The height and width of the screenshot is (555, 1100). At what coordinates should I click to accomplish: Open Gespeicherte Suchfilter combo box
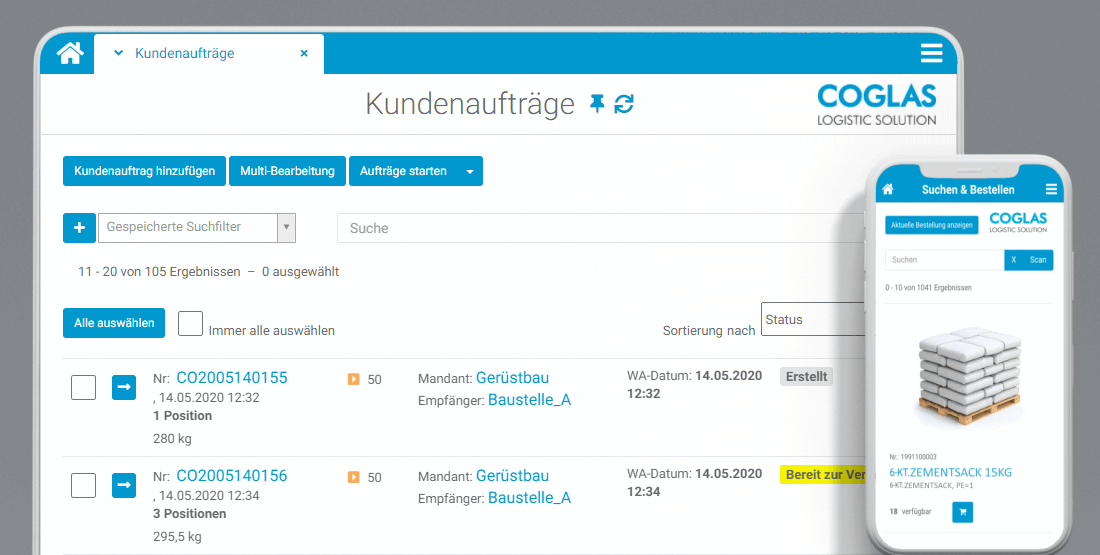196,228
